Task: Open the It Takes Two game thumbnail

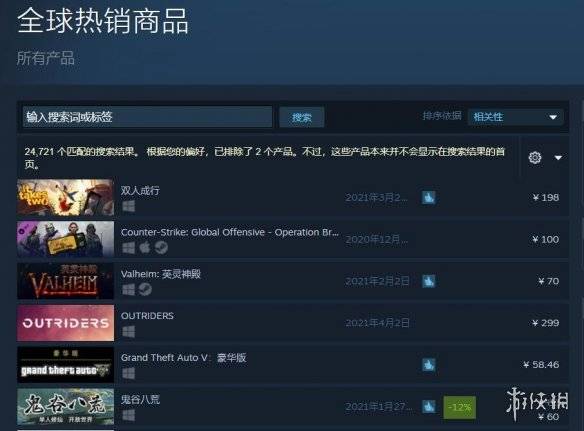Action: pyautogui.click(x=65, y=197)
